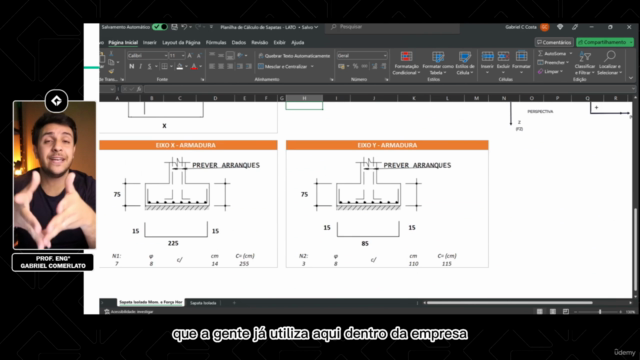Expand the quick access toolbar customization menu
The width and height of the screenshot is (640, 360).
(211, 27)
